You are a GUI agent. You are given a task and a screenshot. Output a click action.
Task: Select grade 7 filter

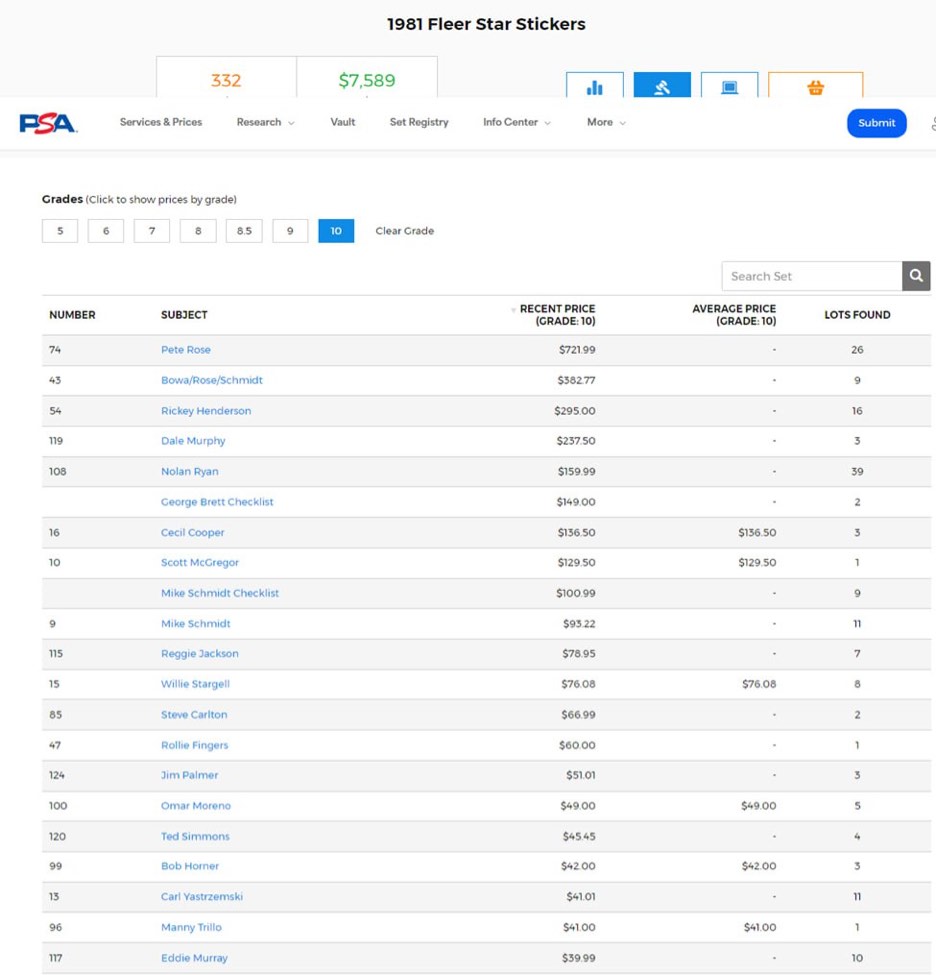coord(152,231)
